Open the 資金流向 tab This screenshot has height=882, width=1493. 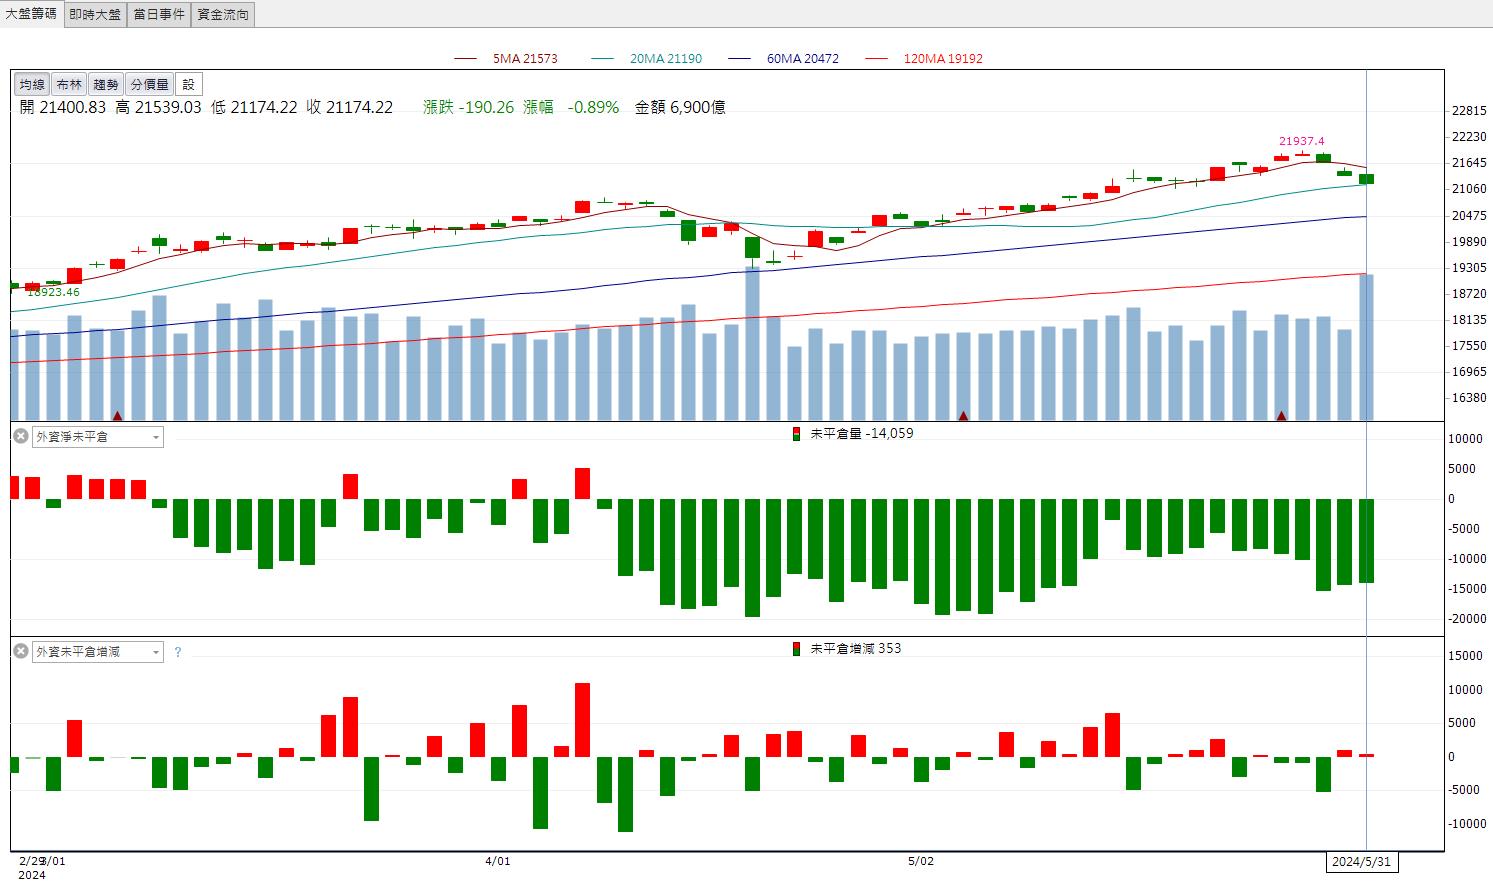pos(222,14)
